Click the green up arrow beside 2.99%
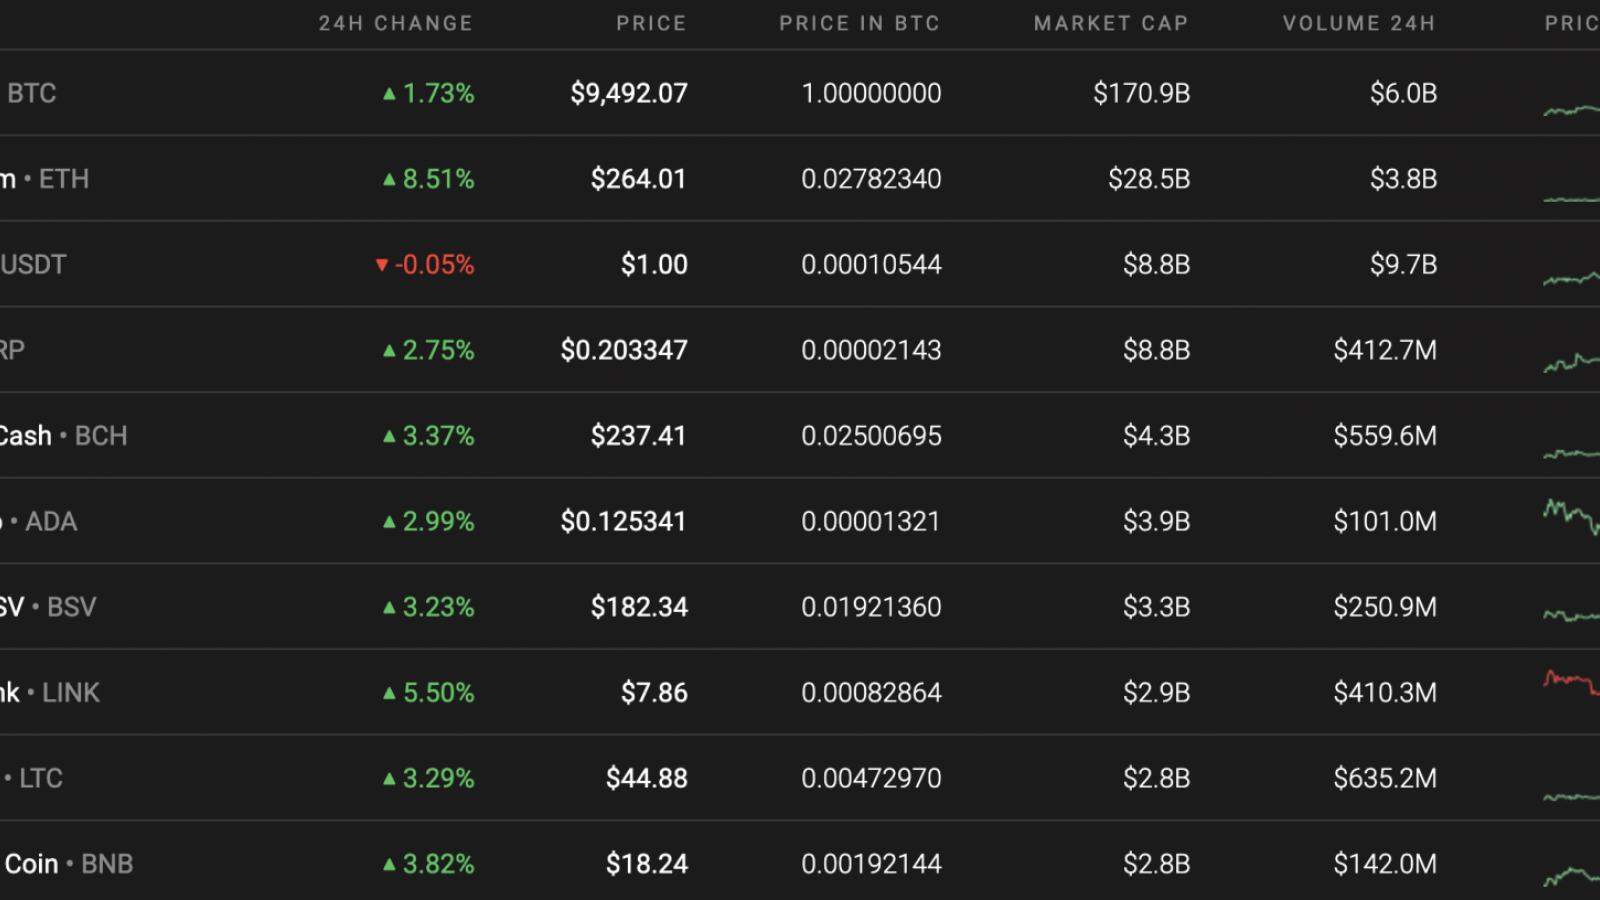 click(389, 522)
